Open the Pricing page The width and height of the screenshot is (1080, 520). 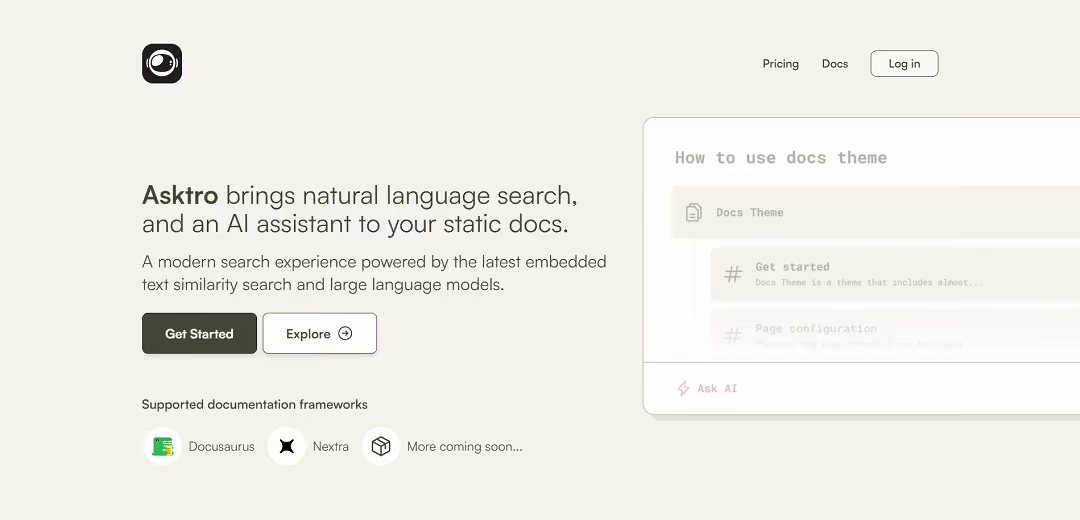(780, 63)
